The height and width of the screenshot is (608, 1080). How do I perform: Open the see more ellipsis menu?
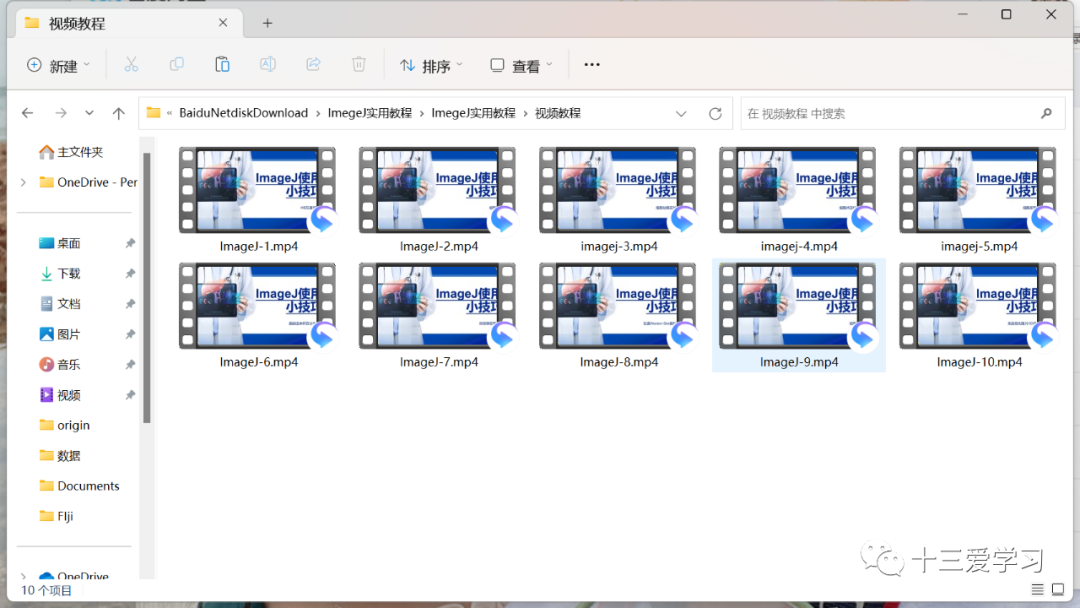click(x=591, y=64)
